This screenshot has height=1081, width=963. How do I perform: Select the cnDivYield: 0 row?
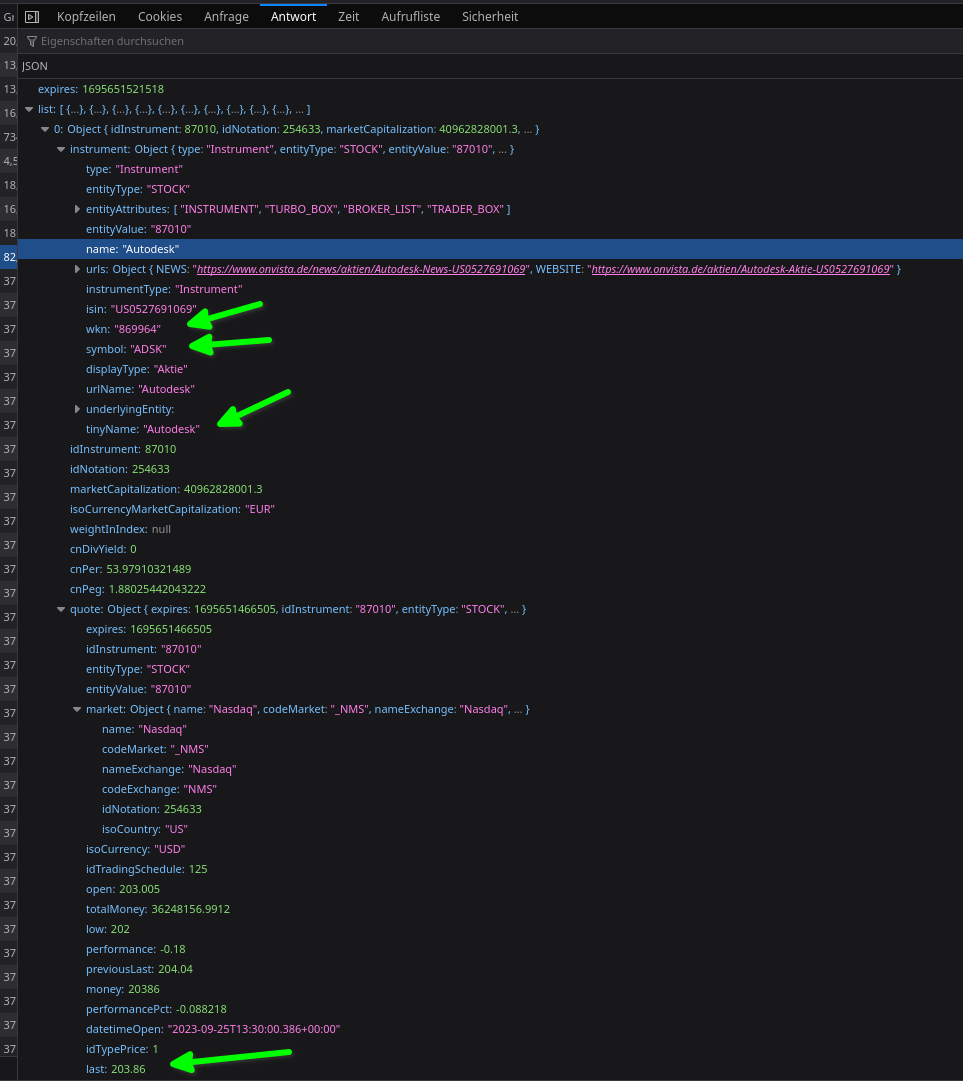(490, 549)
